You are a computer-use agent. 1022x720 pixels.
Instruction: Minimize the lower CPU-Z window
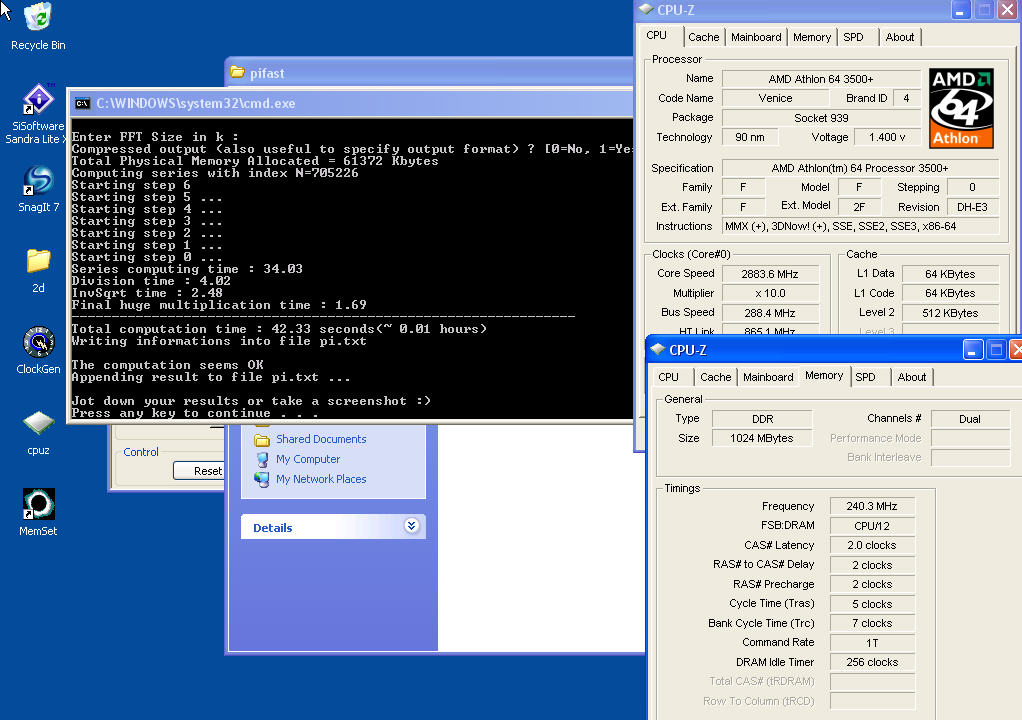[x=972, y=350]
